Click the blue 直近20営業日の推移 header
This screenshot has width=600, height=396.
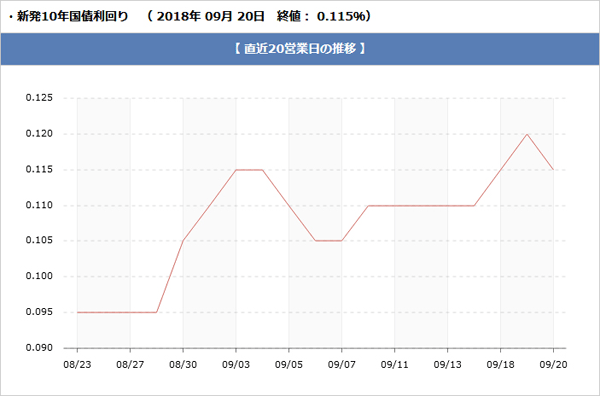[x=300, y=49]
